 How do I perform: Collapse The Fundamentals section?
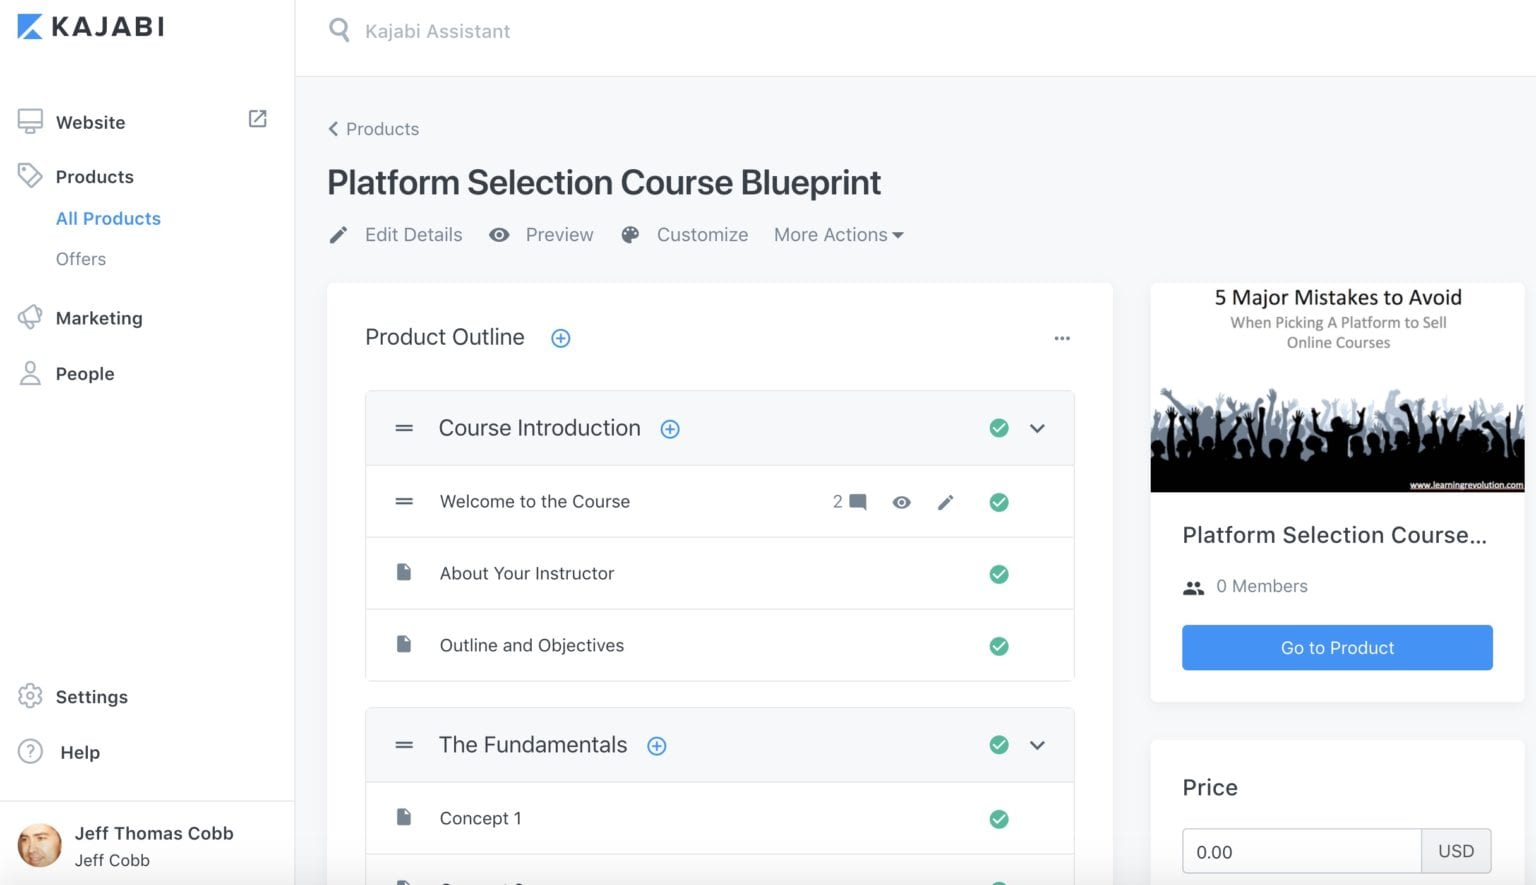[x=1037, y=745]
